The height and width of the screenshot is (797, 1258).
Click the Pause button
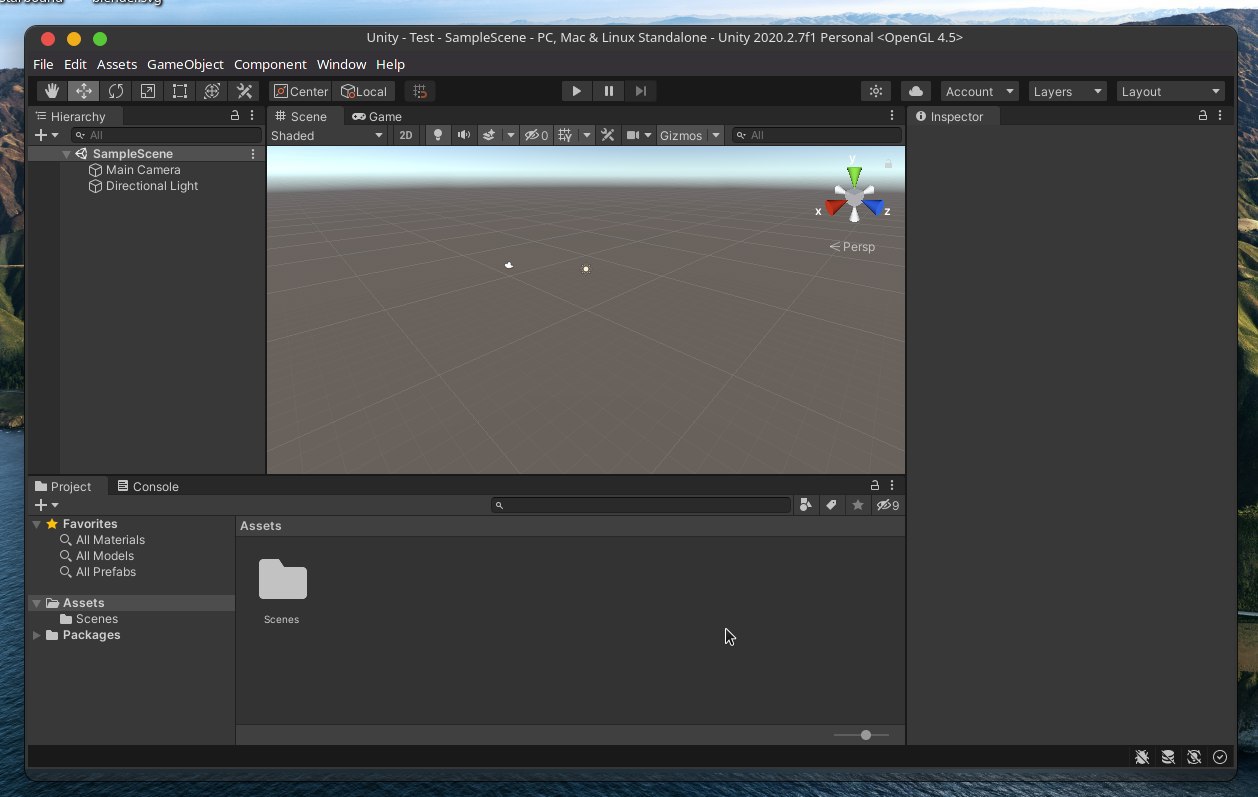pos(608,91)
